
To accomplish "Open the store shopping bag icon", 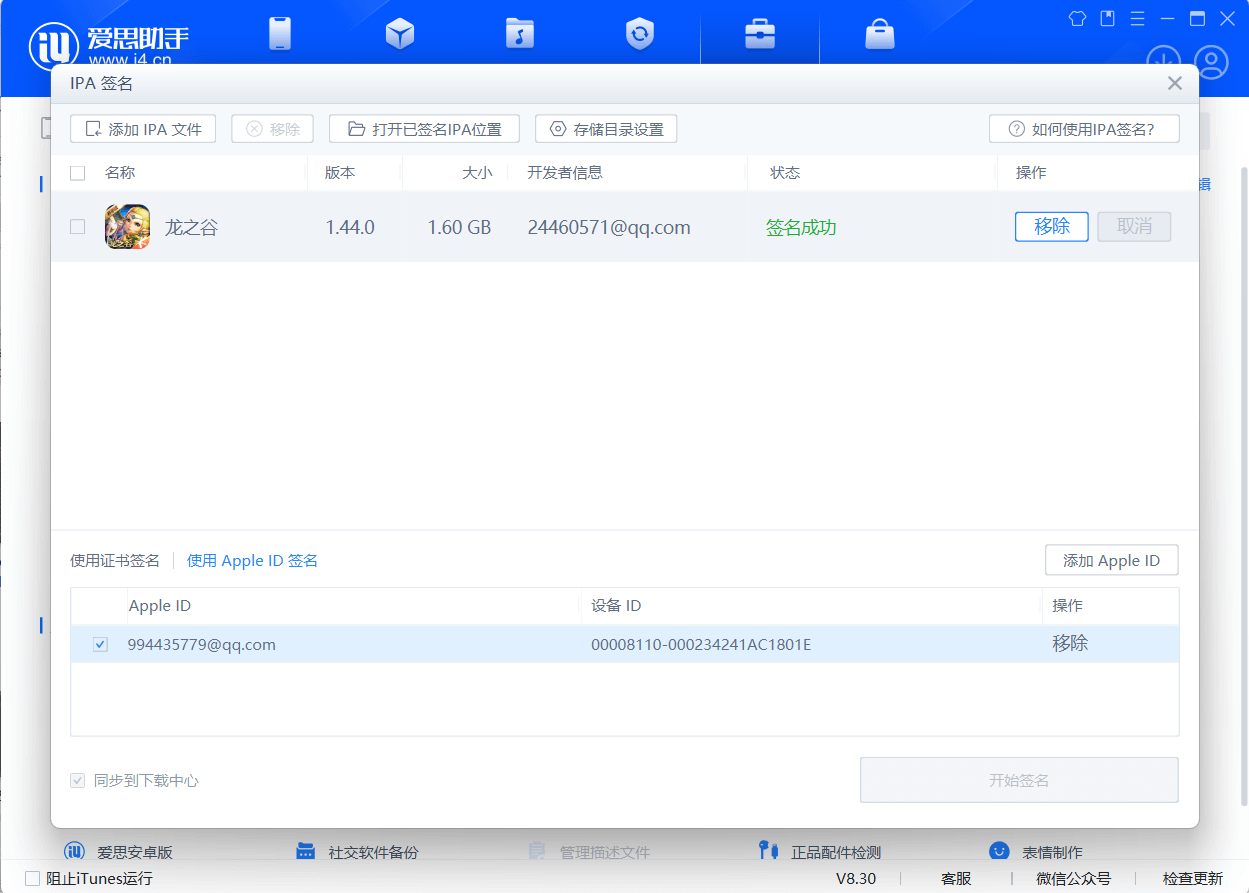I will (879, 34).
